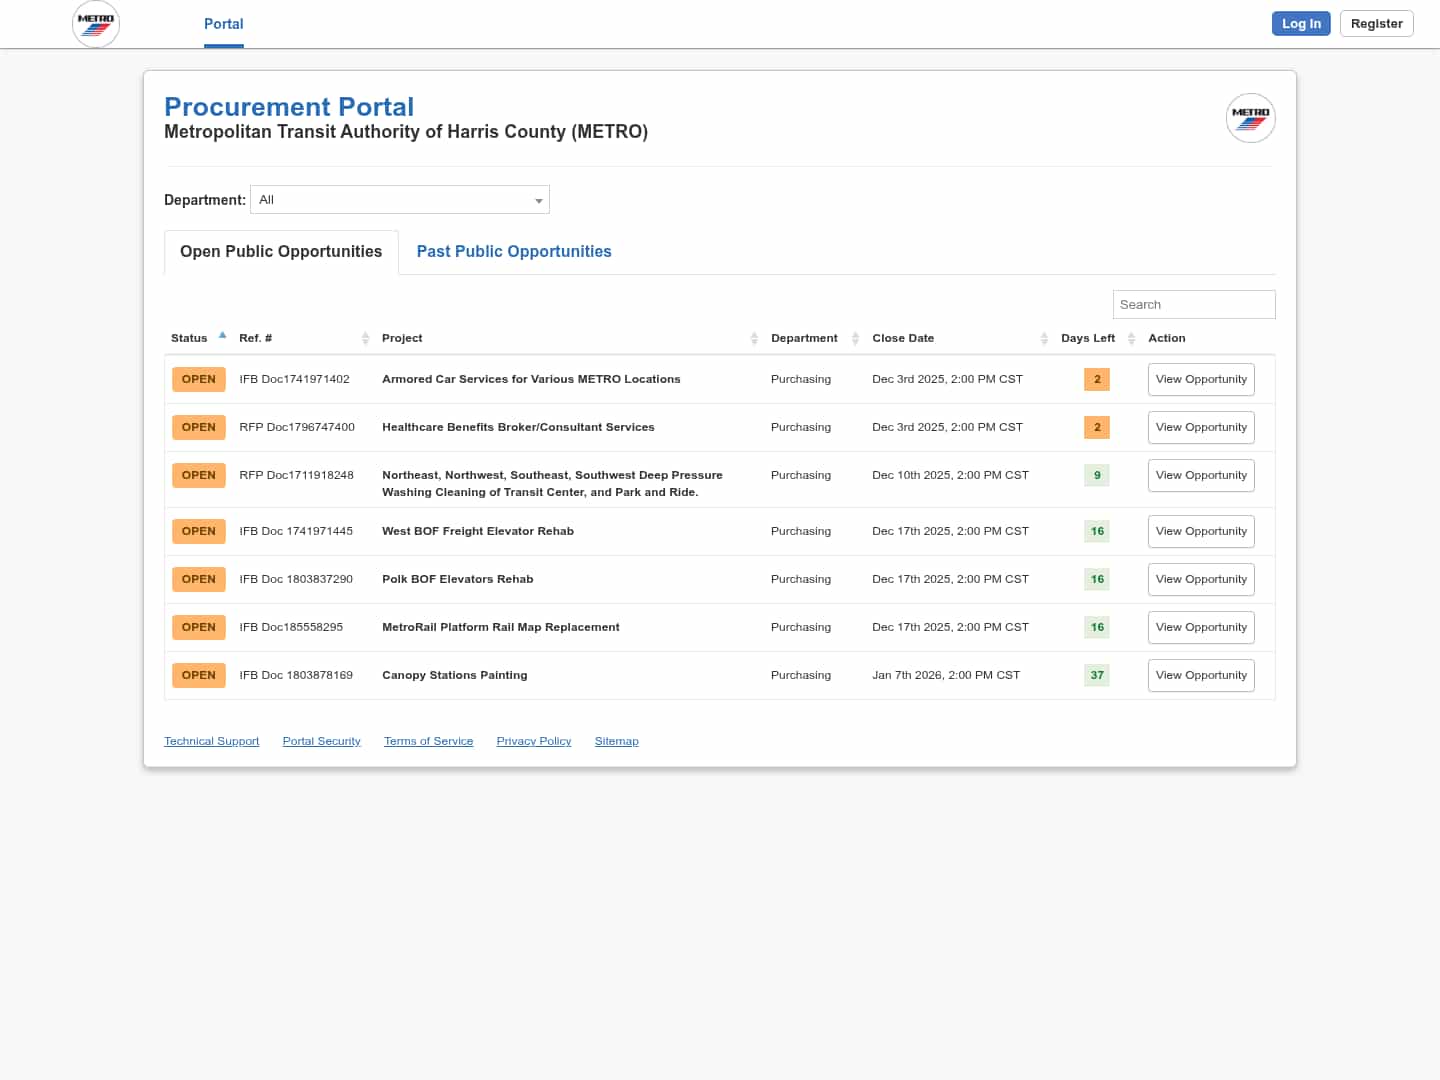View Opportunity for Armored Car Services
This screenshot has width=1440, height=1080.
(1200, 380)
